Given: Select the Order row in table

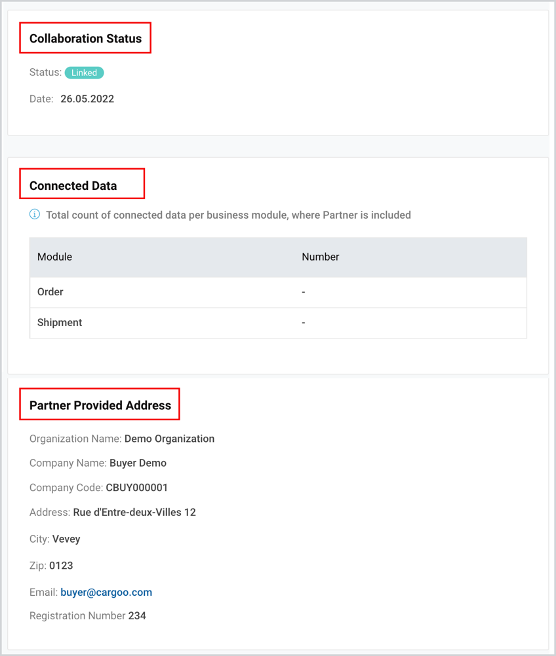Looking at the screenshot, I should pos(278,292).
